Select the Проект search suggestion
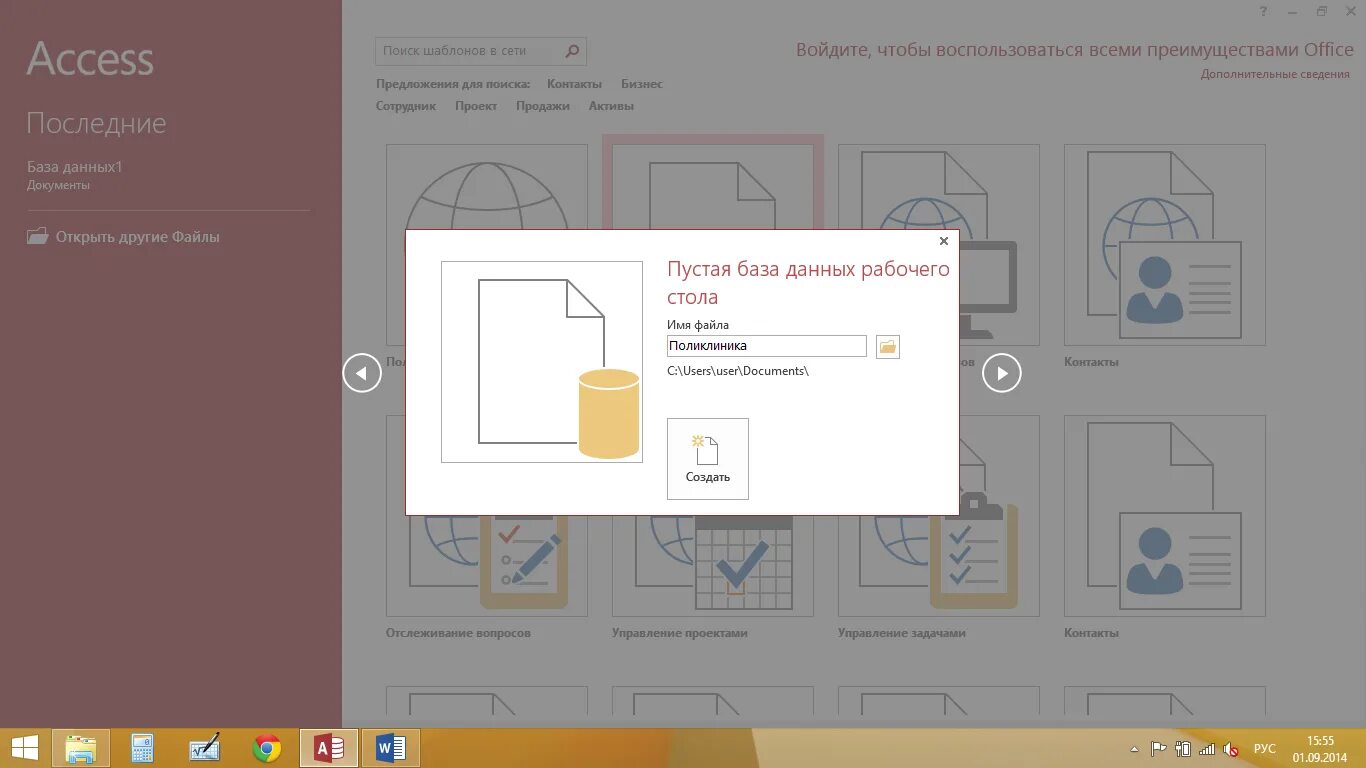Screen dimensions: 1366x768 tap(476, 106)
